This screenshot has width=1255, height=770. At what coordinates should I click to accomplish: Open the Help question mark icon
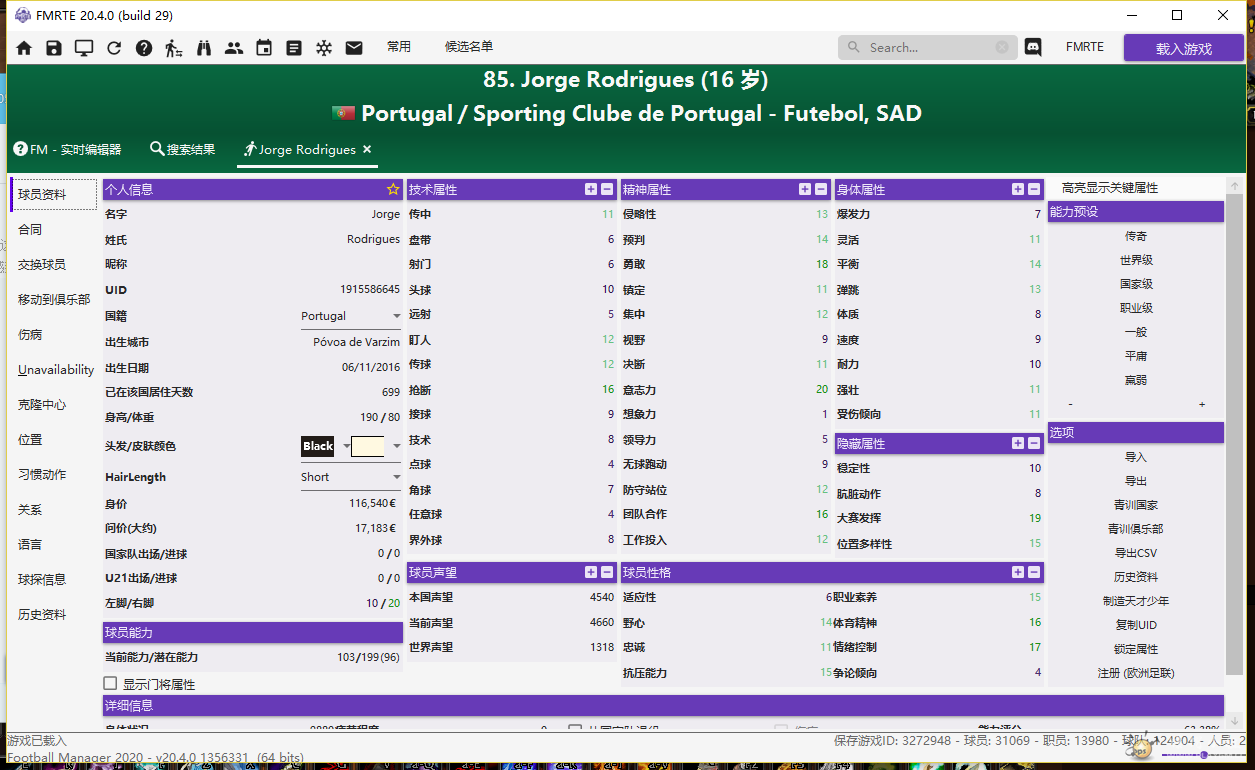(x=144, y=47)
